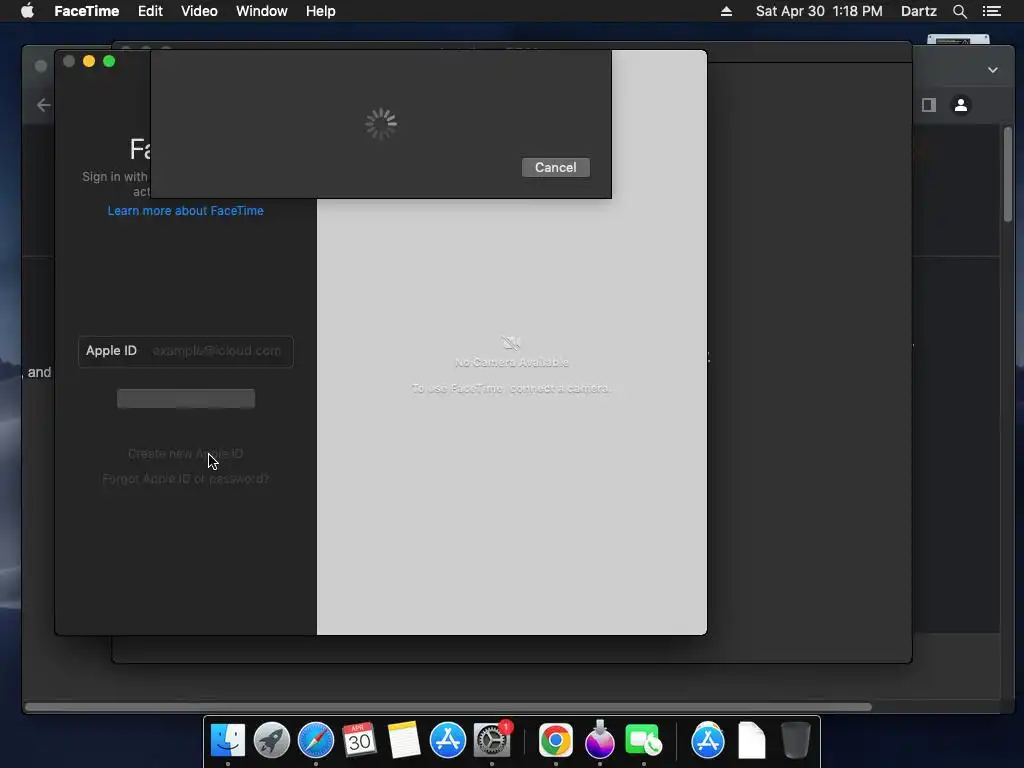This screenshot has width=1024, height=768.
Task: Open profile avatar icon in background window
Action: point(961,104)
